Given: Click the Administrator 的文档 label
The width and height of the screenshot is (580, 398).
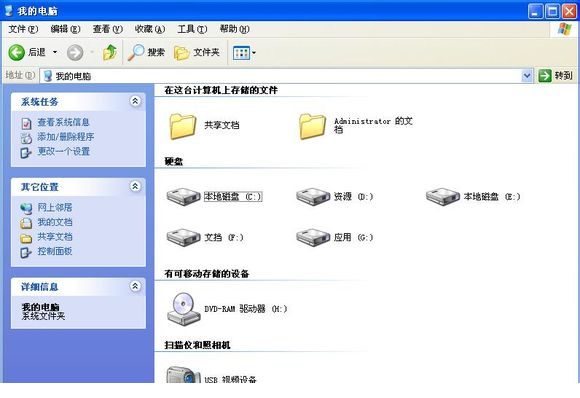Looking at the screenshot, I should [x=373, y=125].
